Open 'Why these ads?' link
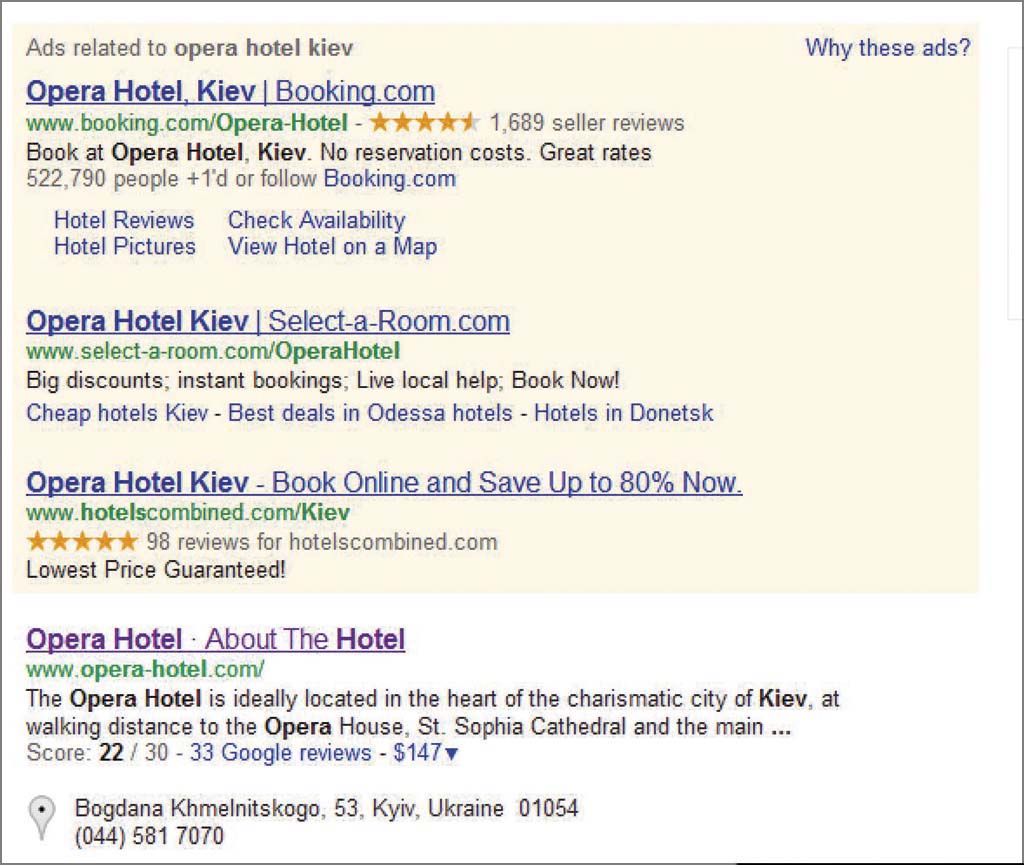 click(888, 48)
